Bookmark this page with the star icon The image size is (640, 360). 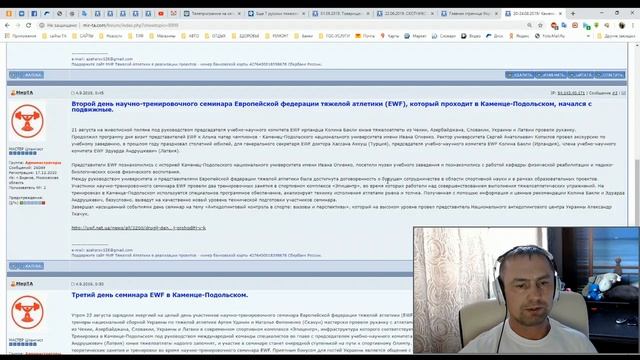540,25
